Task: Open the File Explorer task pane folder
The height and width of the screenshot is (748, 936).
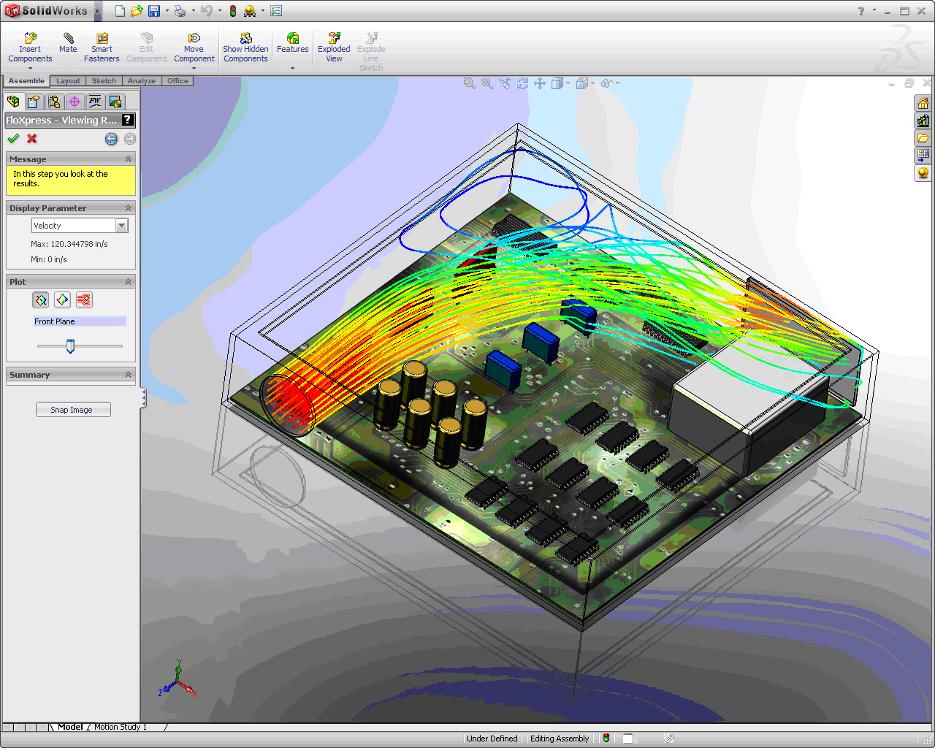Action: coord(923,138)
